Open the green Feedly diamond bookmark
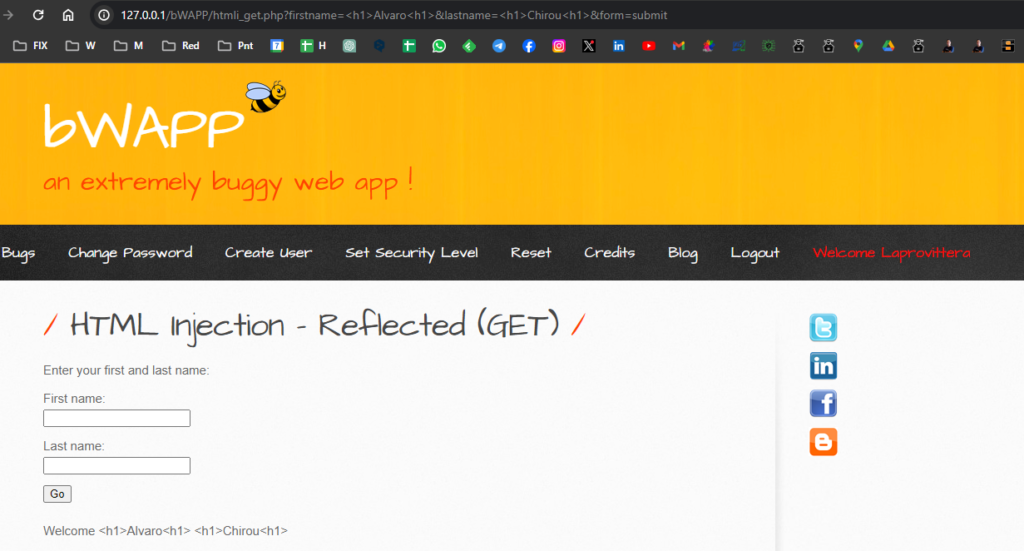Viewport: 1024px width, 551px height. (x=469, y=46)
